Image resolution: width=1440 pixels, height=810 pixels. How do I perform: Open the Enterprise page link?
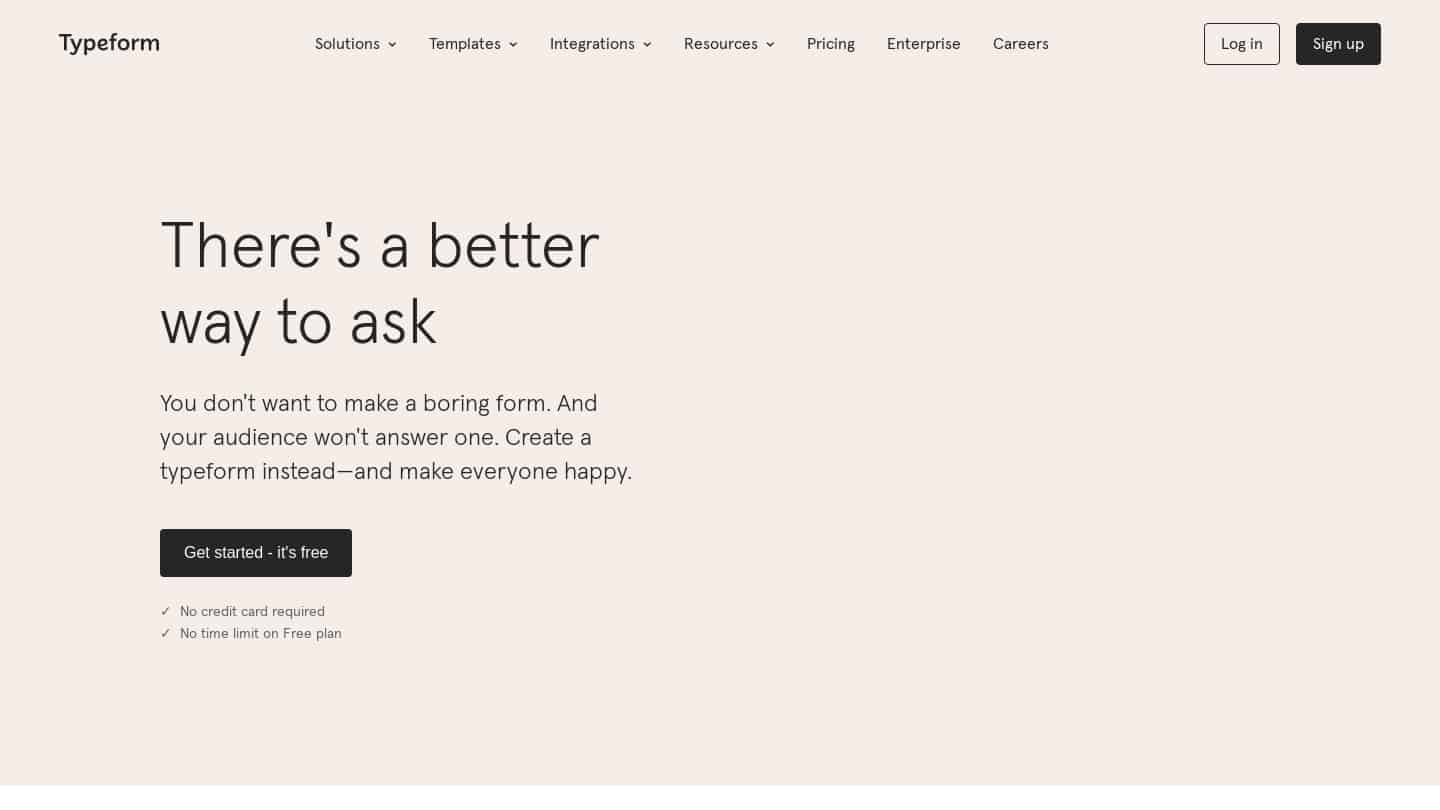[924, 44]
